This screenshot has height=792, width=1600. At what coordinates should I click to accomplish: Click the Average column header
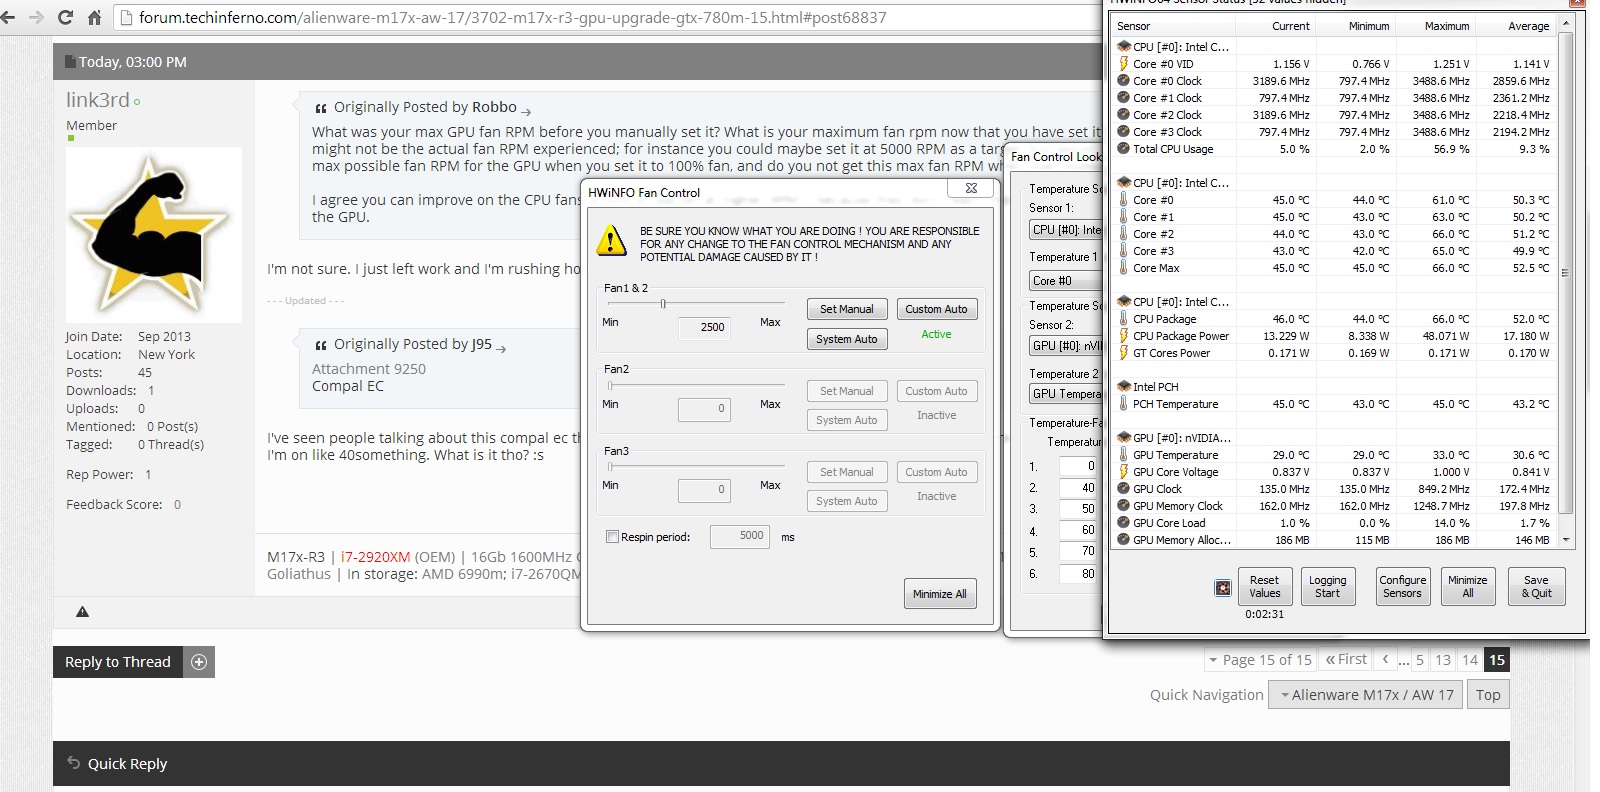coord(1516,26)
